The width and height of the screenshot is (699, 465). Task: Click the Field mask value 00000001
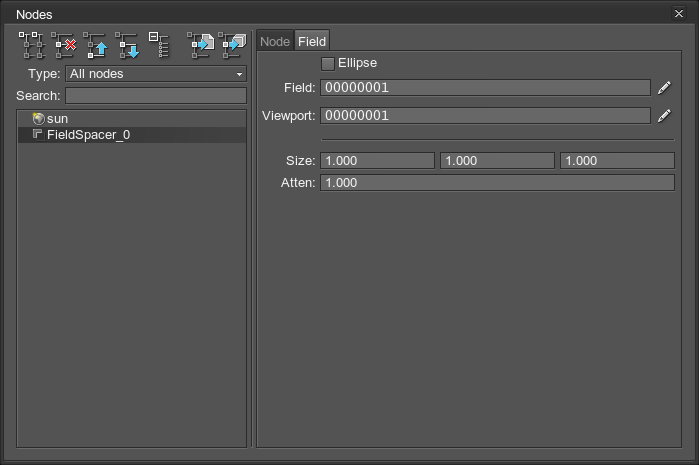point(485,88)
